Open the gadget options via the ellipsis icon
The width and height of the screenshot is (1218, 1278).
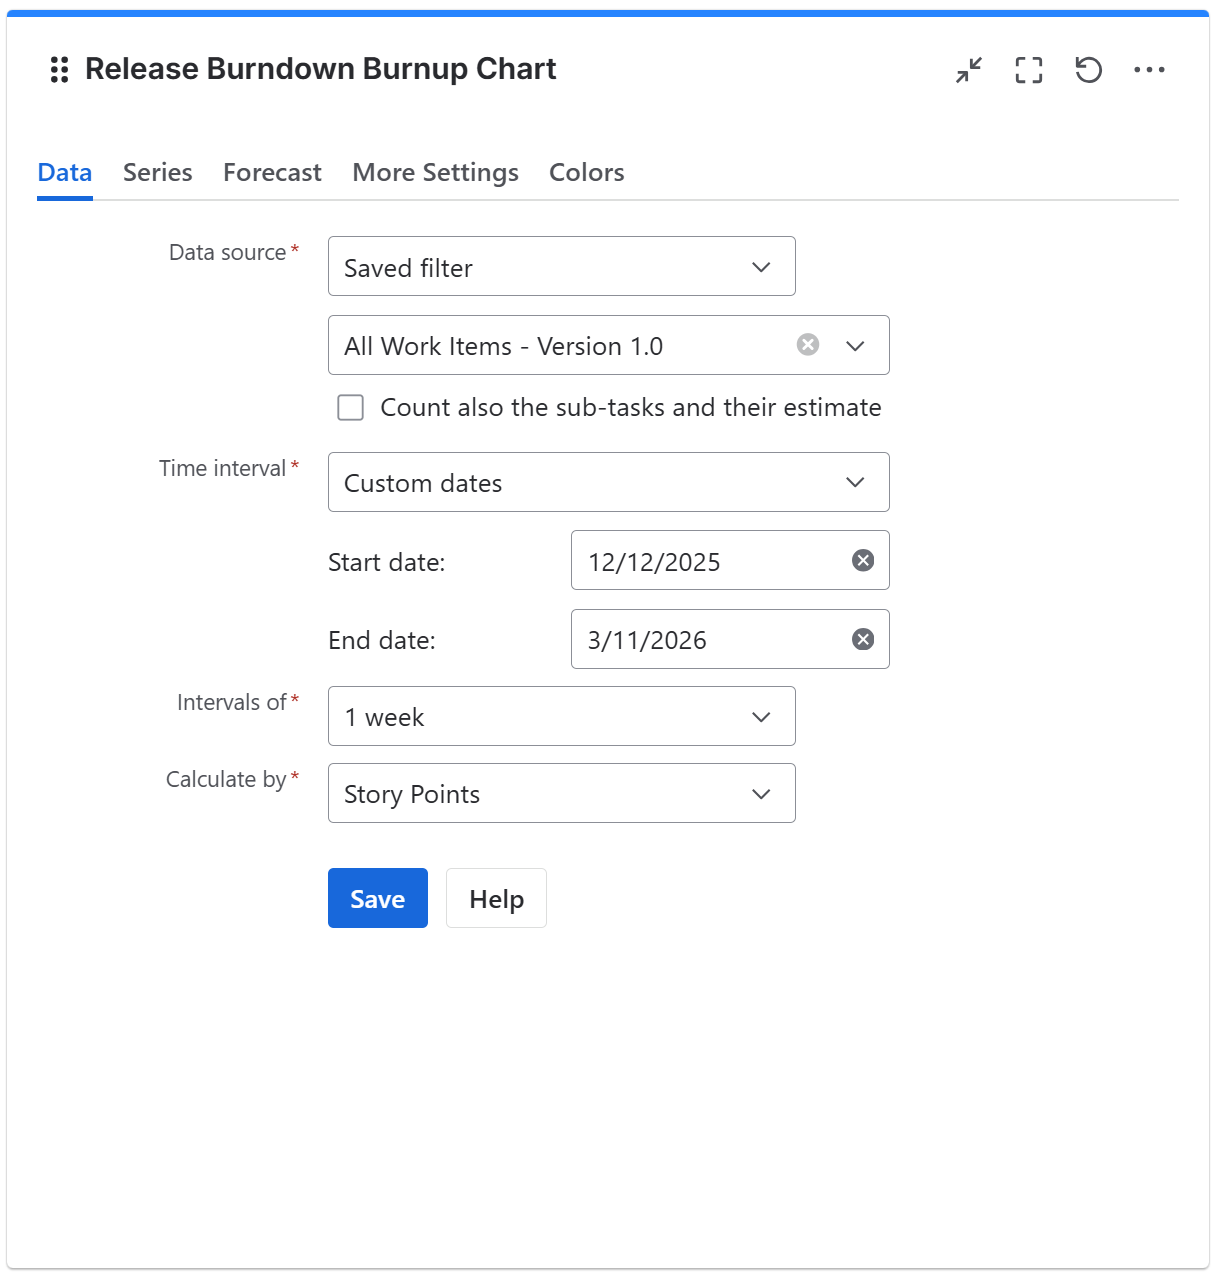pyautogui.click(x=1150, y=70)
